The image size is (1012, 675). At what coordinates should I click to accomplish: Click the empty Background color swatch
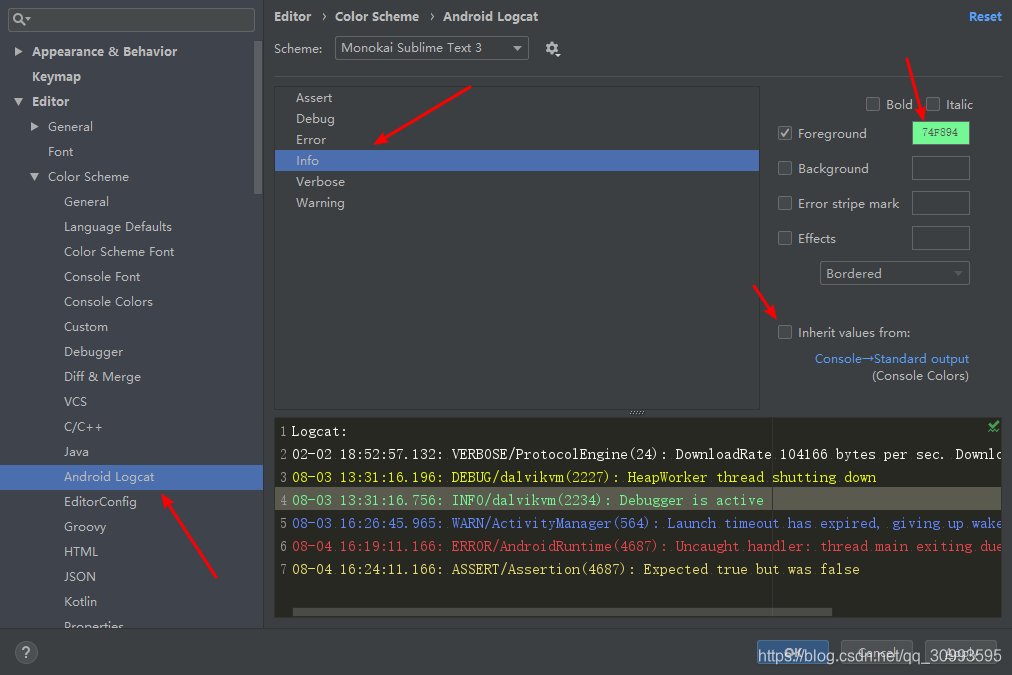(940, 168)
